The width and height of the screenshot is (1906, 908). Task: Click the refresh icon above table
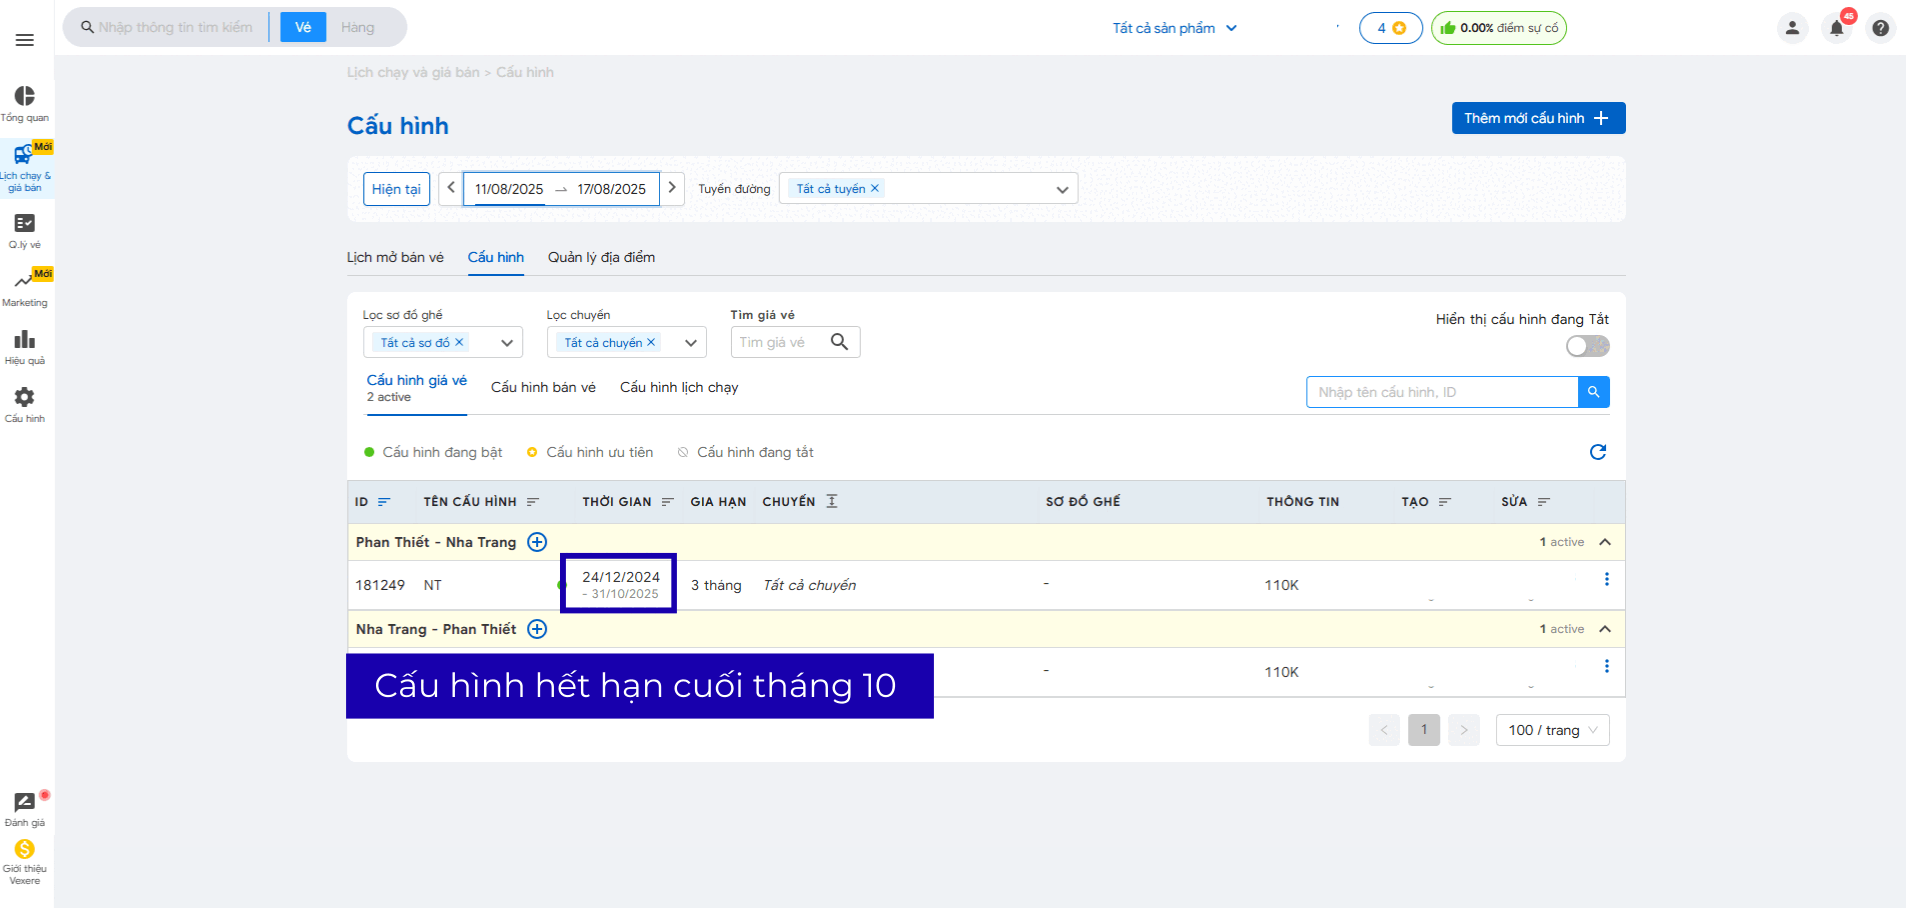pyautogui.click(x=1597, y=452)
